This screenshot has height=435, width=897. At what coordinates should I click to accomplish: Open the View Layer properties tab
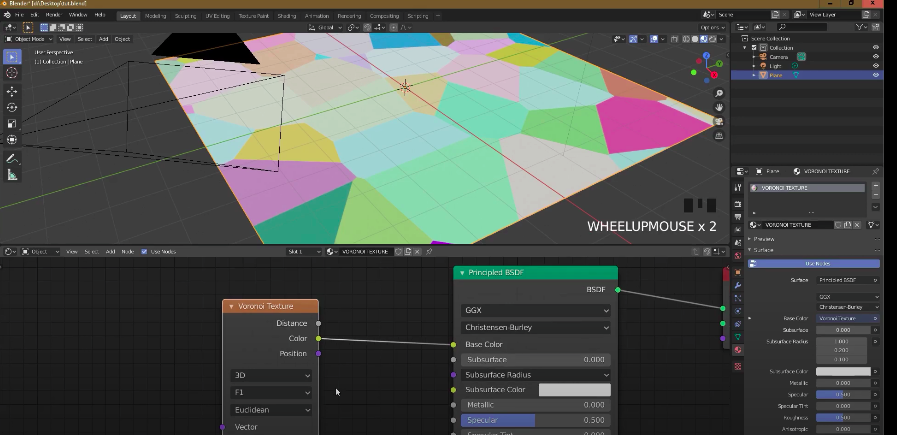pyautogui.click(x=738, y=230)
